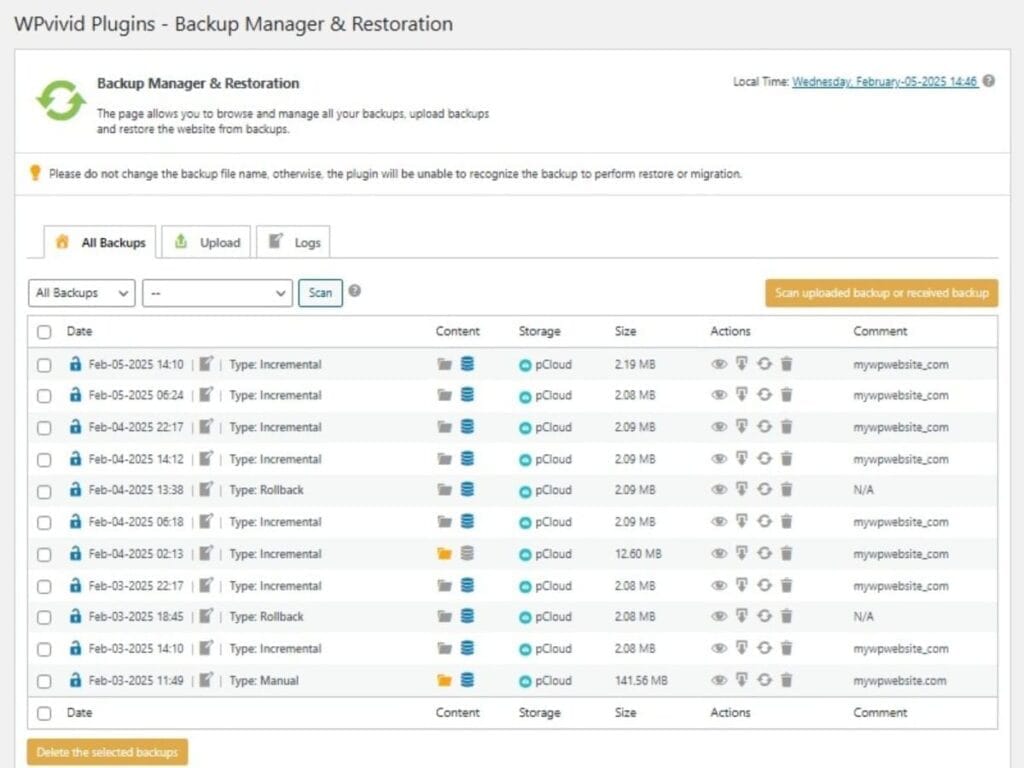Click the restore icon for Feb-05-2025 14:10 backup
Image resolution: width=1024 pixels, height=768 pixels.
[764, 365]
